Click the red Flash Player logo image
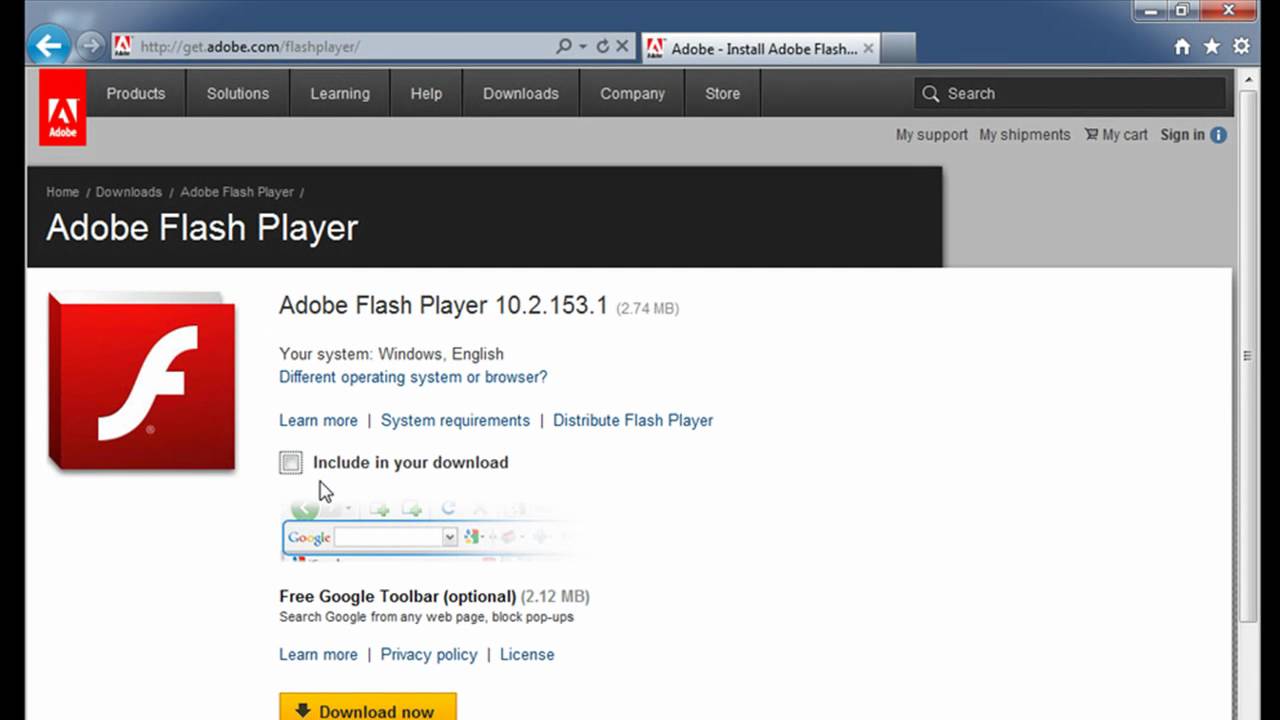The image size is (1280, 720). (x=142, y=381)
